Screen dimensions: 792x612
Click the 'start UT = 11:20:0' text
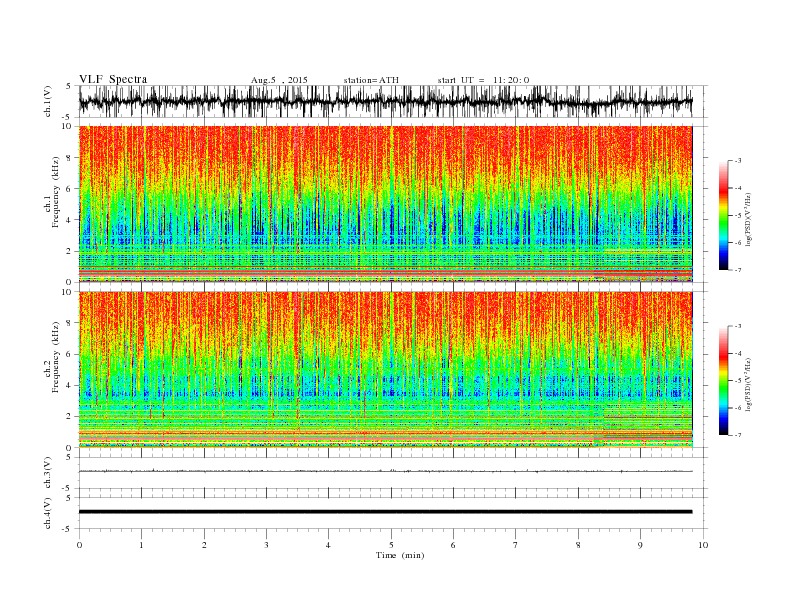[x=483, y=80]
